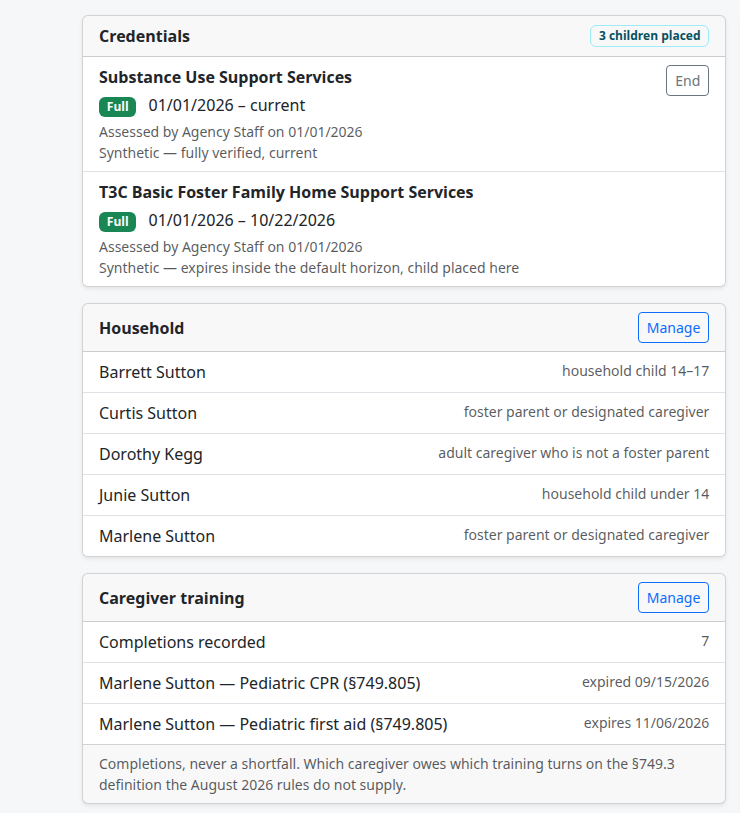
Task: Open Manage for Caregiver training section
Action: click(673, 598)
